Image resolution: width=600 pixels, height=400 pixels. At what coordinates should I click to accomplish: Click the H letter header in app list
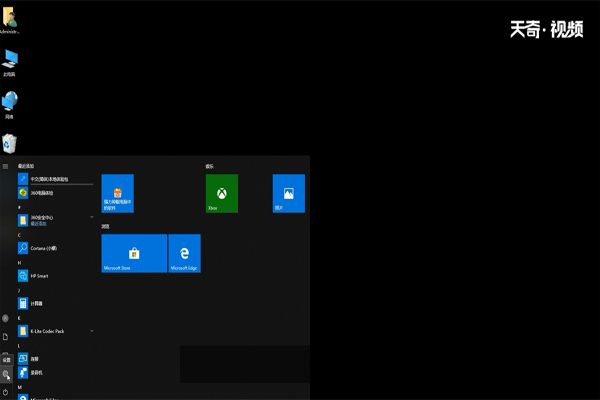[x=19, y=263]
